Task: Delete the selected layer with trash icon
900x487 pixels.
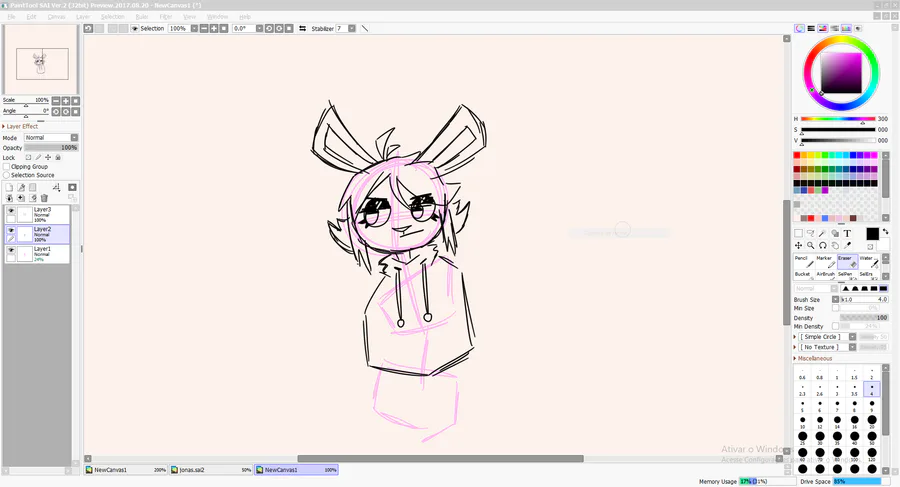Action: point(44,198)
